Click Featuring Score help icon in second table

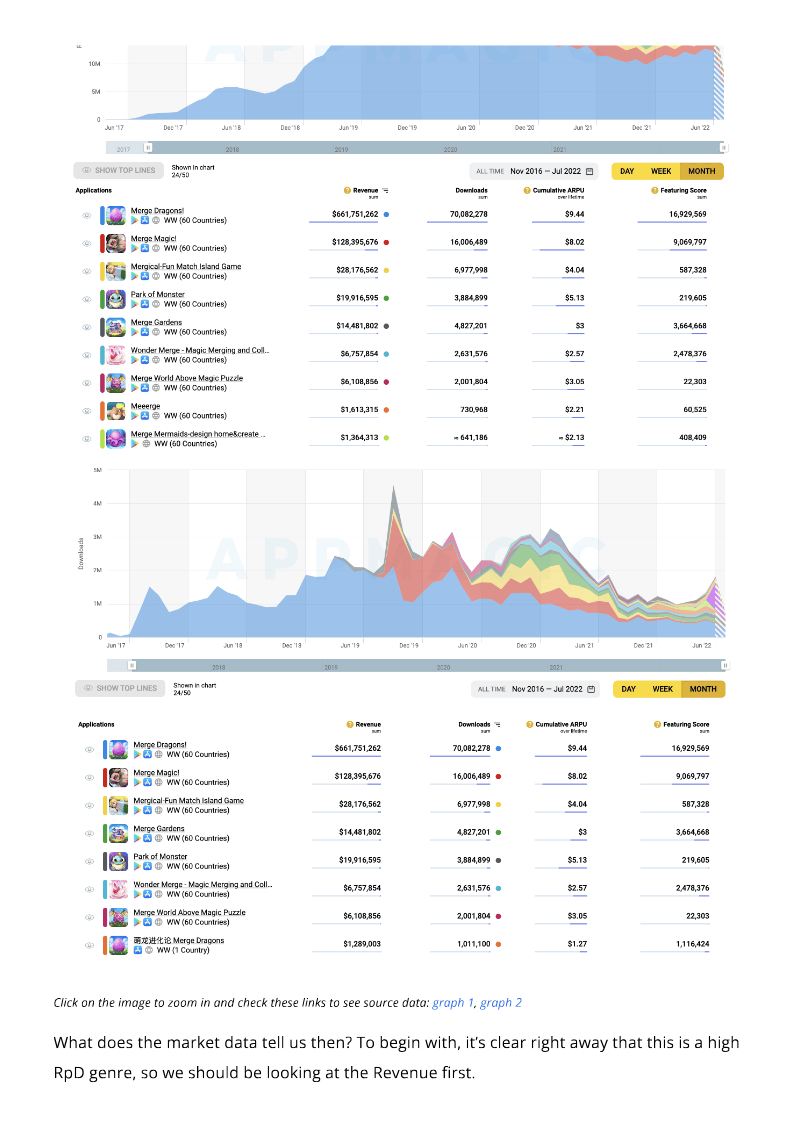[657, 724]
